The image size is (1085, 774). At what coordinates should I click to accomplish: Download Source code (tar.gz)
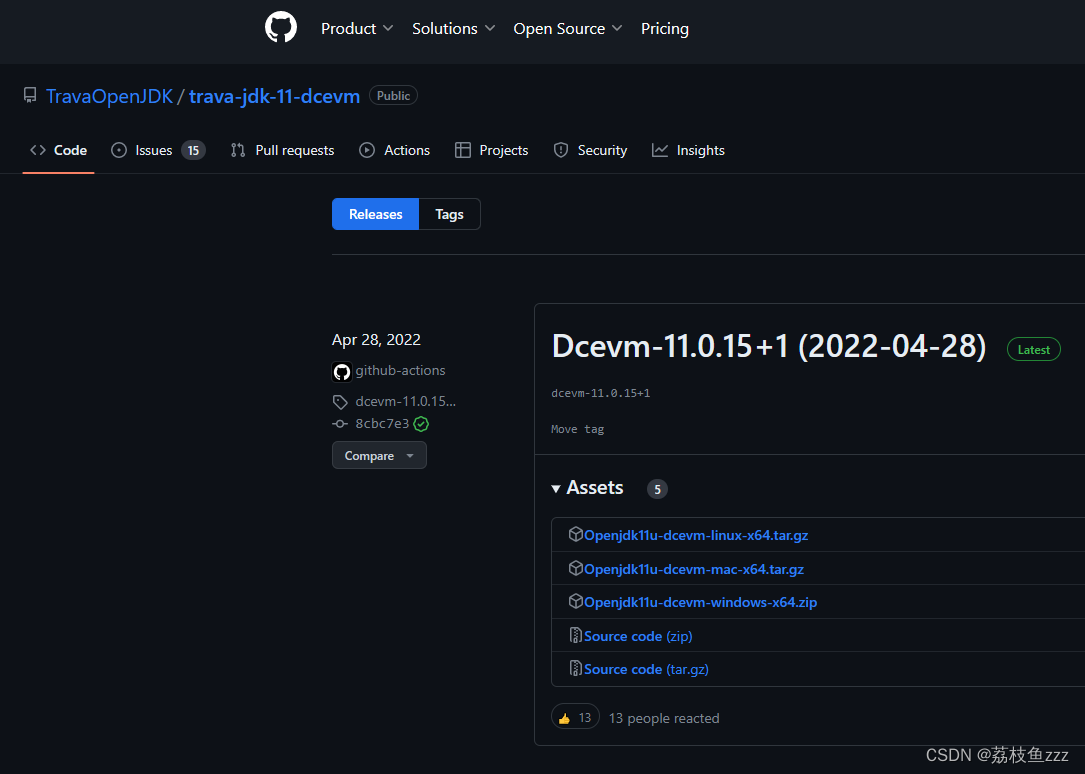(x=646, y=670)
